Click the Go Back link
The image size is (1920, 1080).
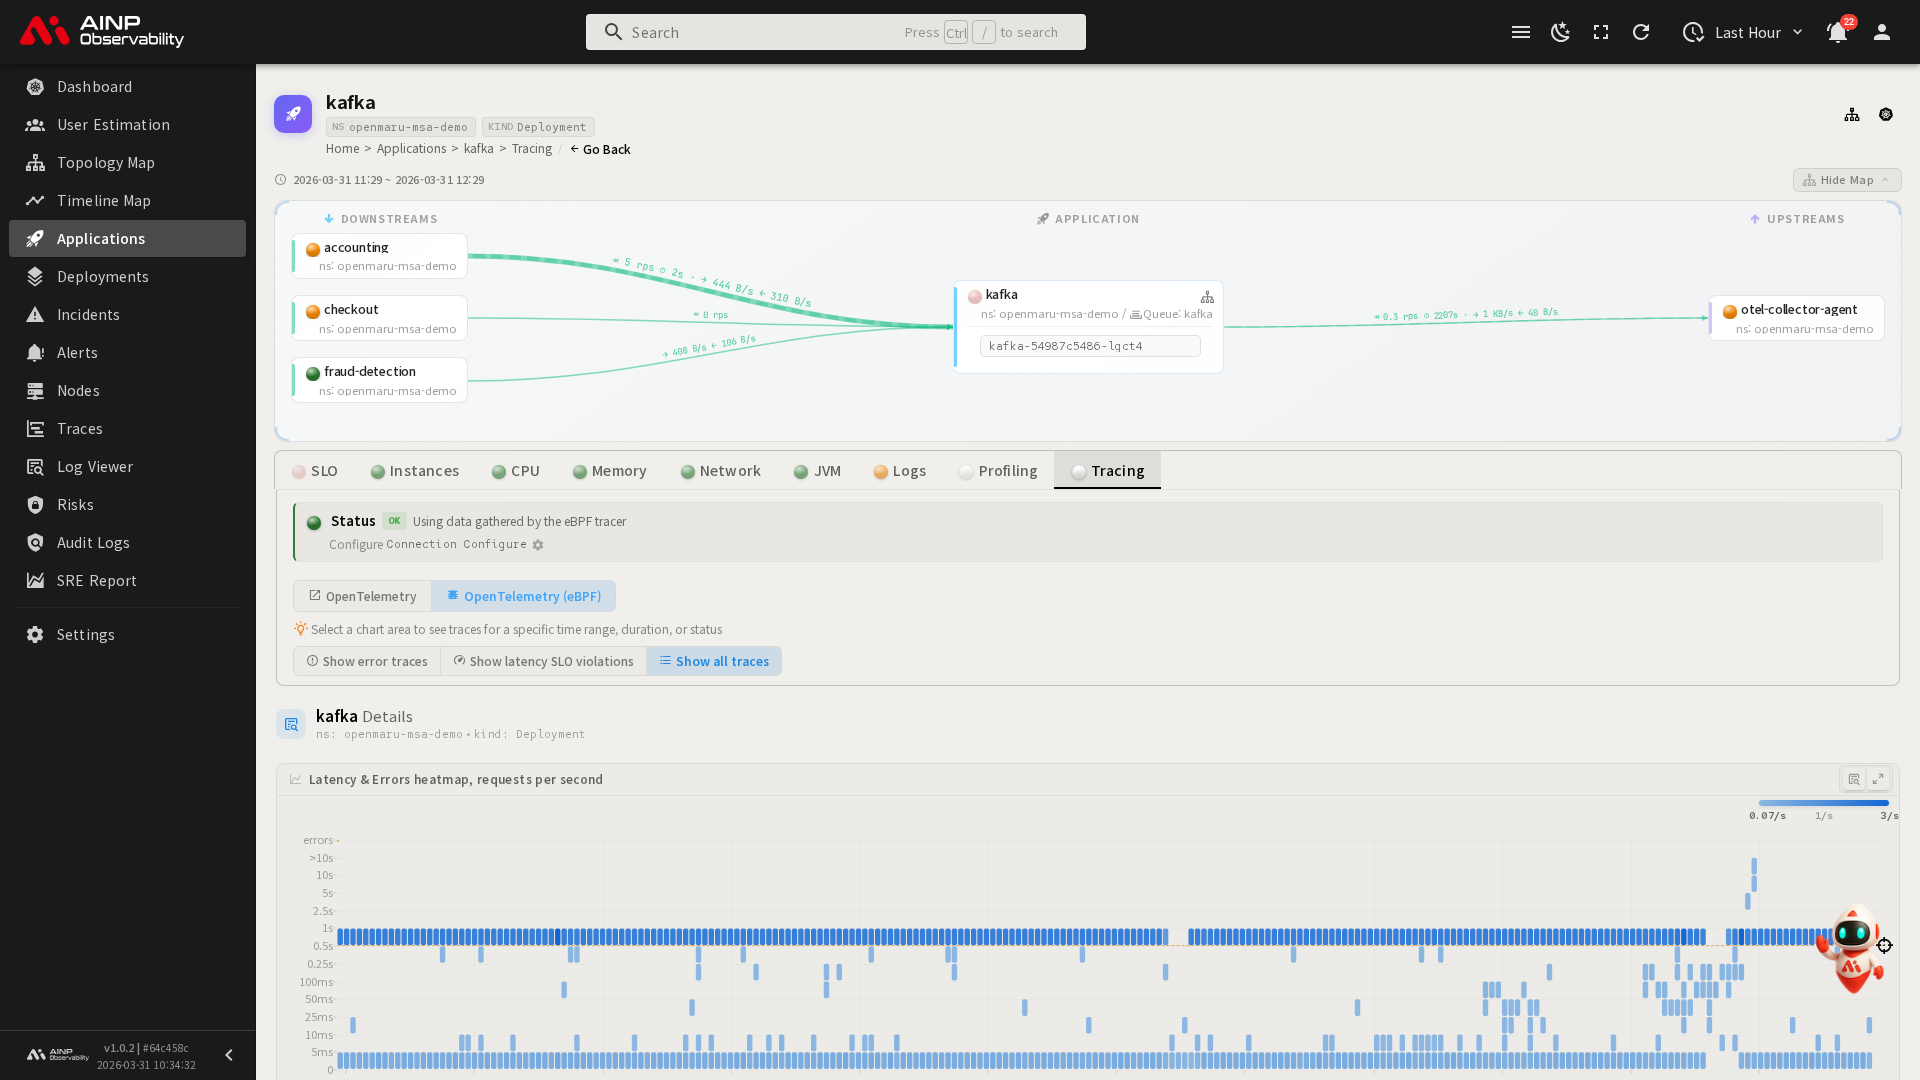(x=601, y=149)
